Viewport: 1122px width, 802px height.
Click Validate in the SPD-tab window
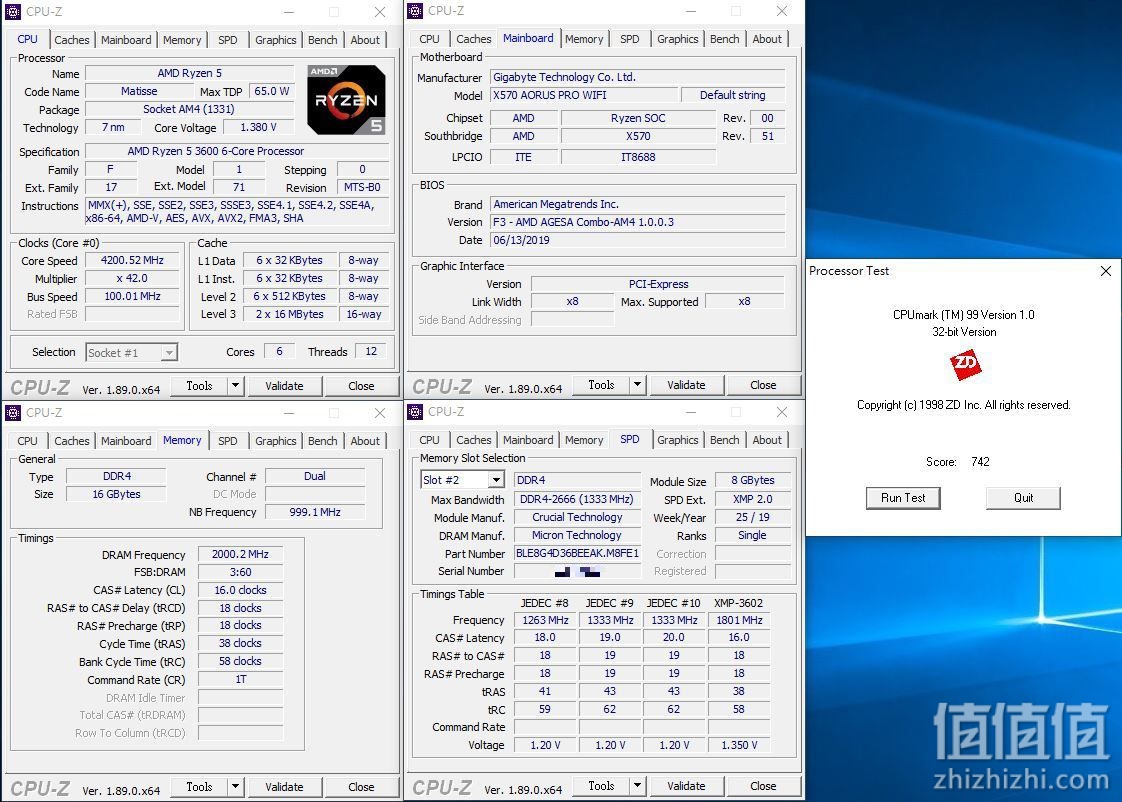[686, 786]
